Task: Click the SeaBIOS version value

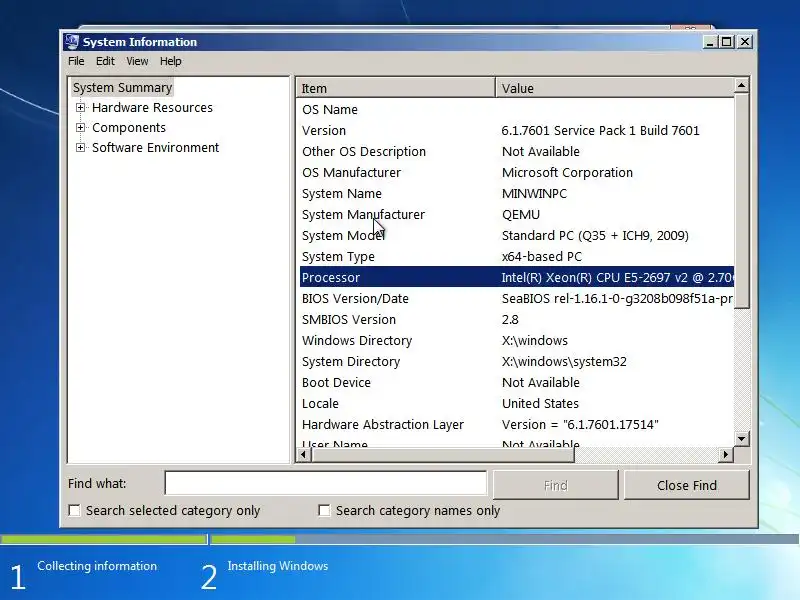Action: click(617, 298)
